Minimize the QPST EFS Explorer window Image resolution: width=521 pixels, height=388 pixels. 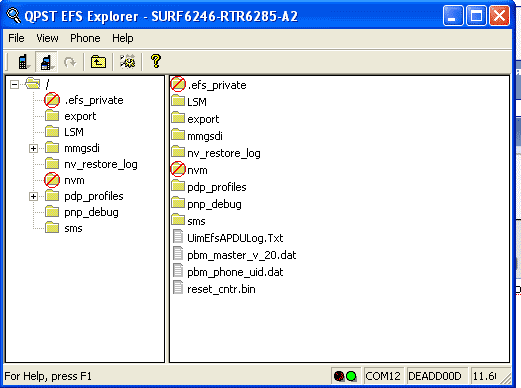coord(453,15)
